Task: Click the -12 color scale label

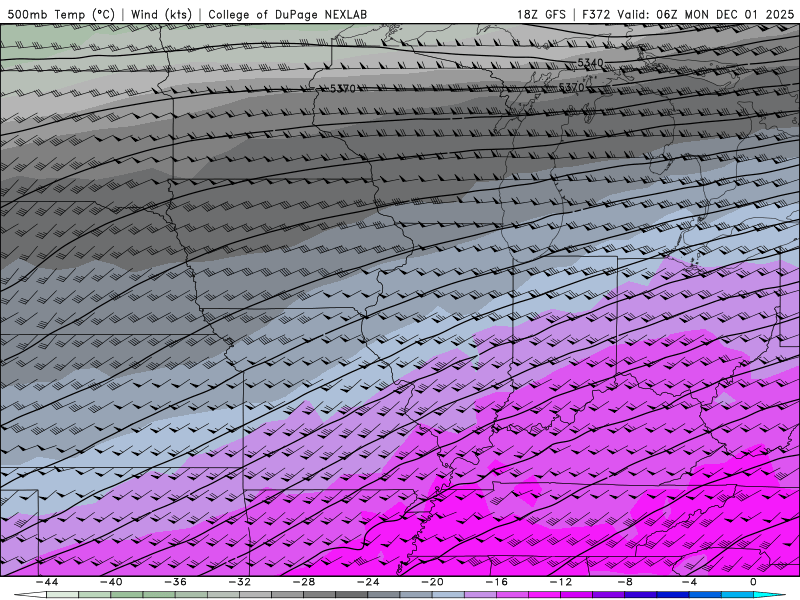Action: (561, 582)
